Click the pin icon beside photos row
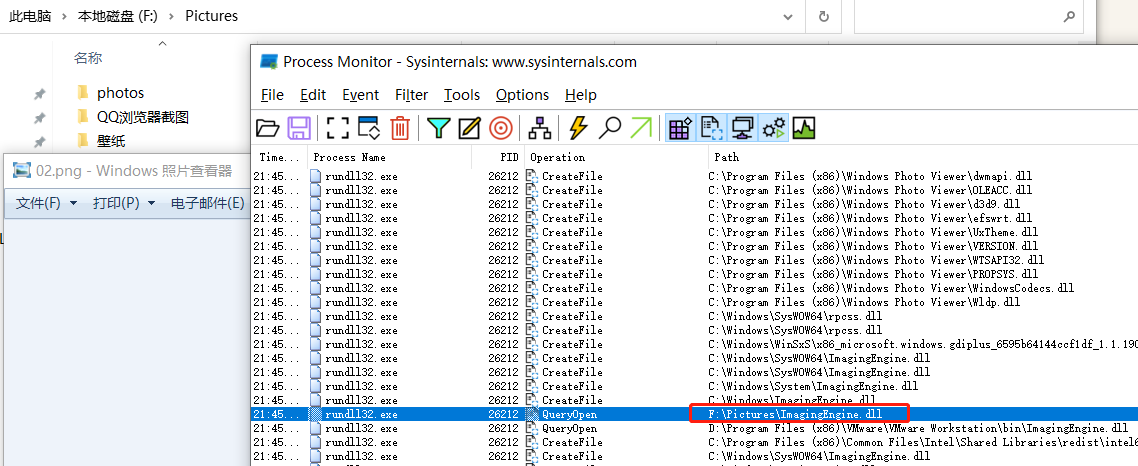 click(40, 94)
